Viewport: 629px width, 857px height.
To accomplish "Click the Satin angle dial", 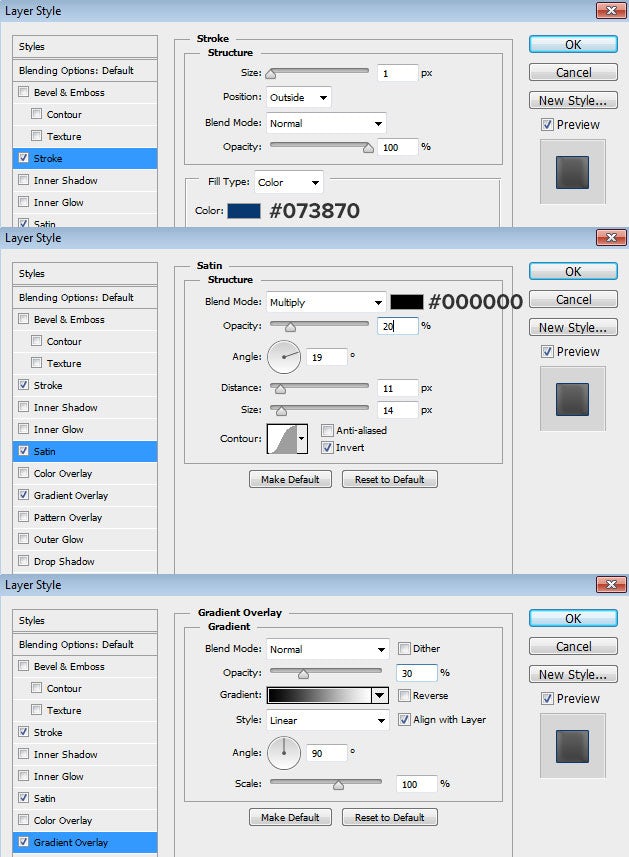I will coord(284,357).
